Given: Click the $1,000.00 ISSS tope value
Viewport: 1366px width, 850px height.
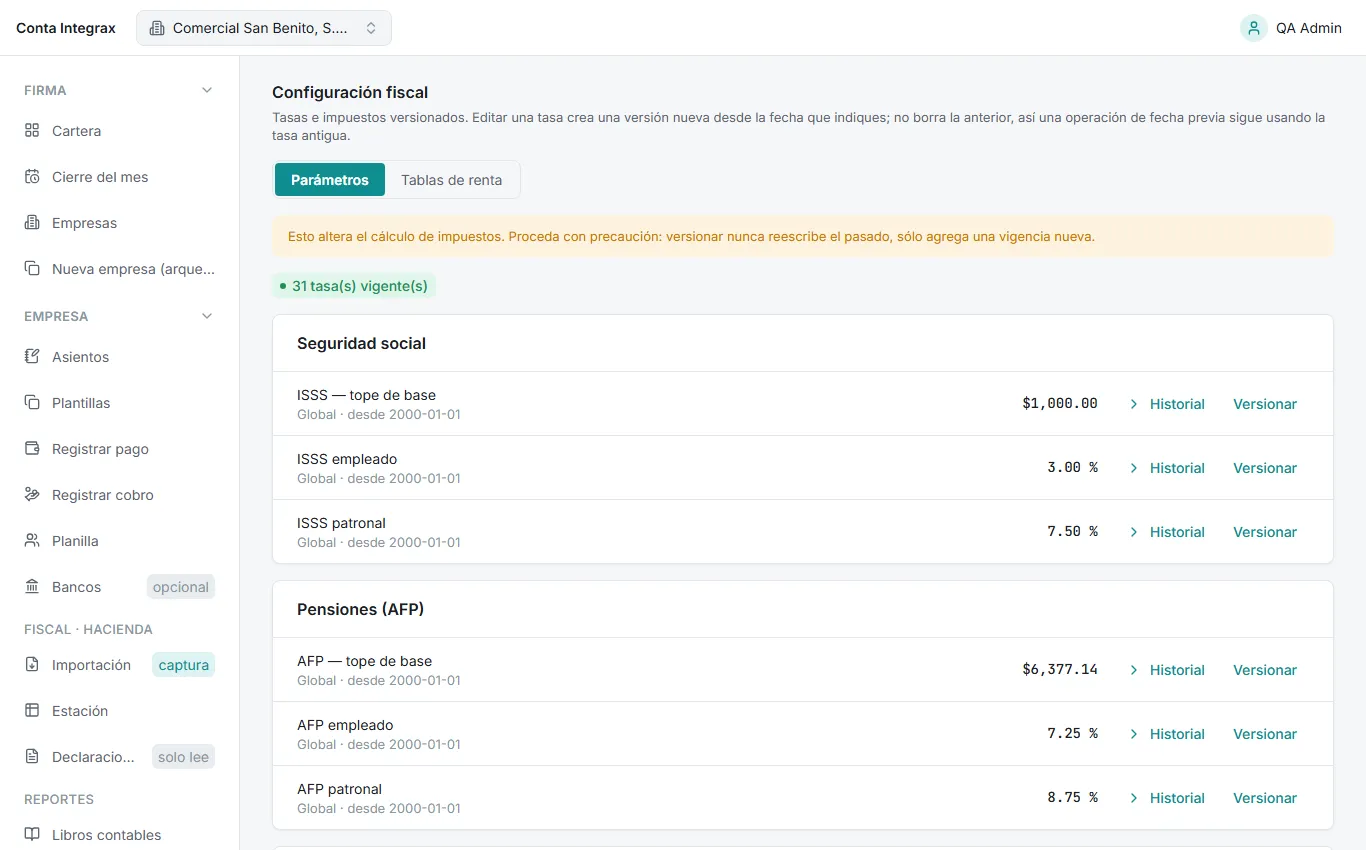Looking at the screenshot, I should click(x=1060, y=404).
